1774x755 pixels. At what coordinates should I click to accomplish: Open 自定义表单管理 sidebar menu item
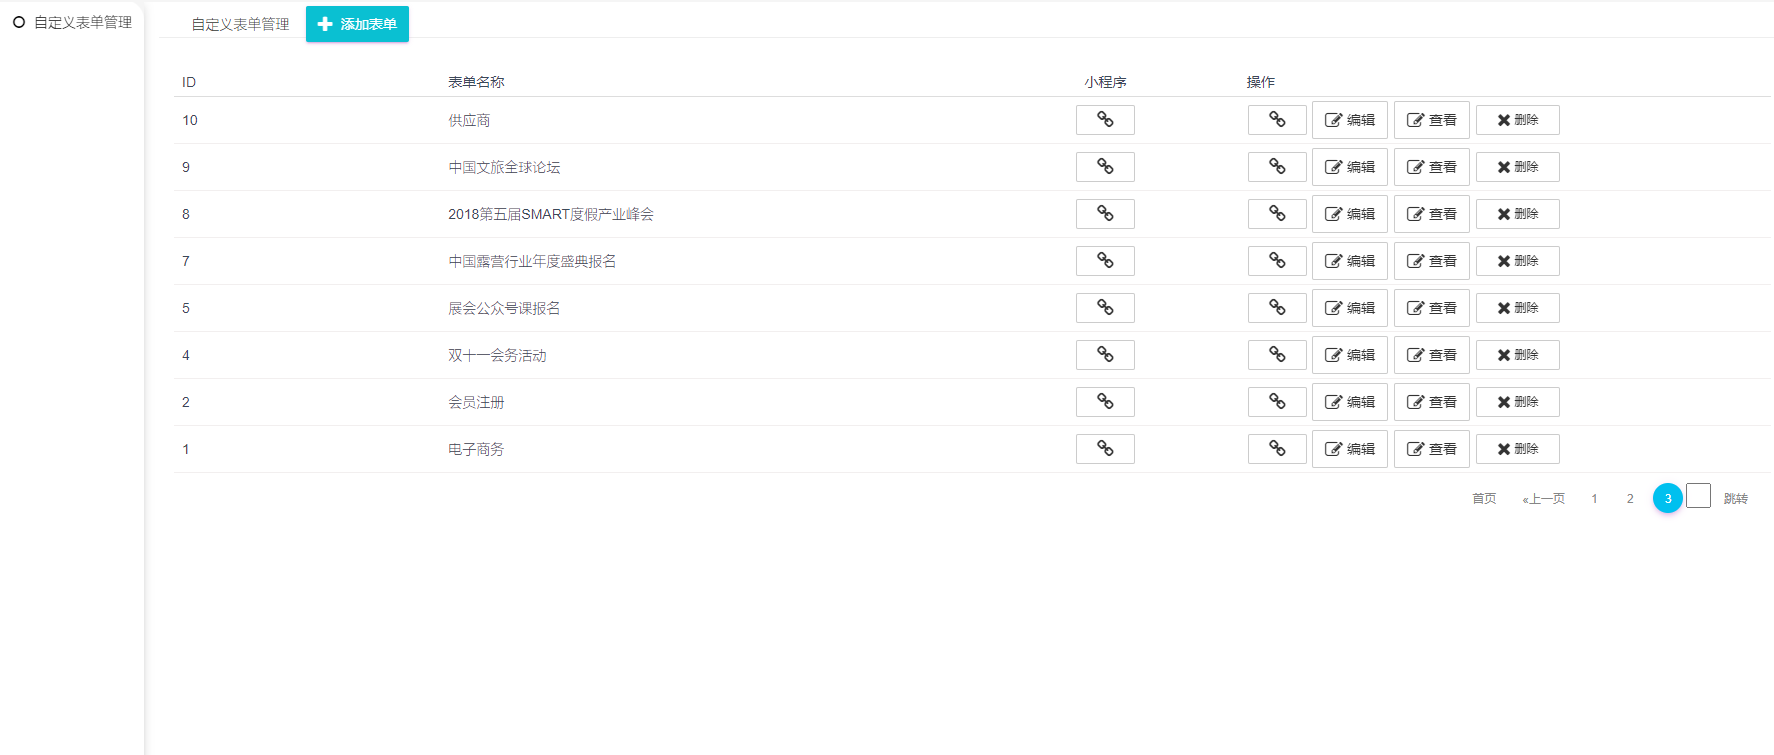coord(72,22)
